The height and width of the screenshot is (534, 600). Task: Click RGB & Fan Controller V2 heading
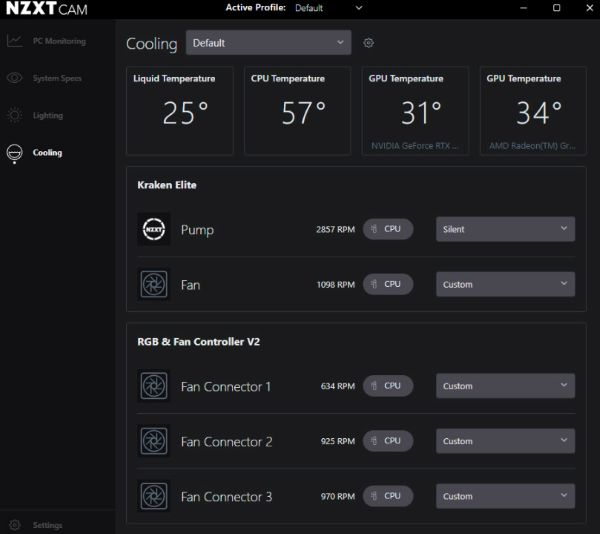pyautogui.click(x=199, y=342)
